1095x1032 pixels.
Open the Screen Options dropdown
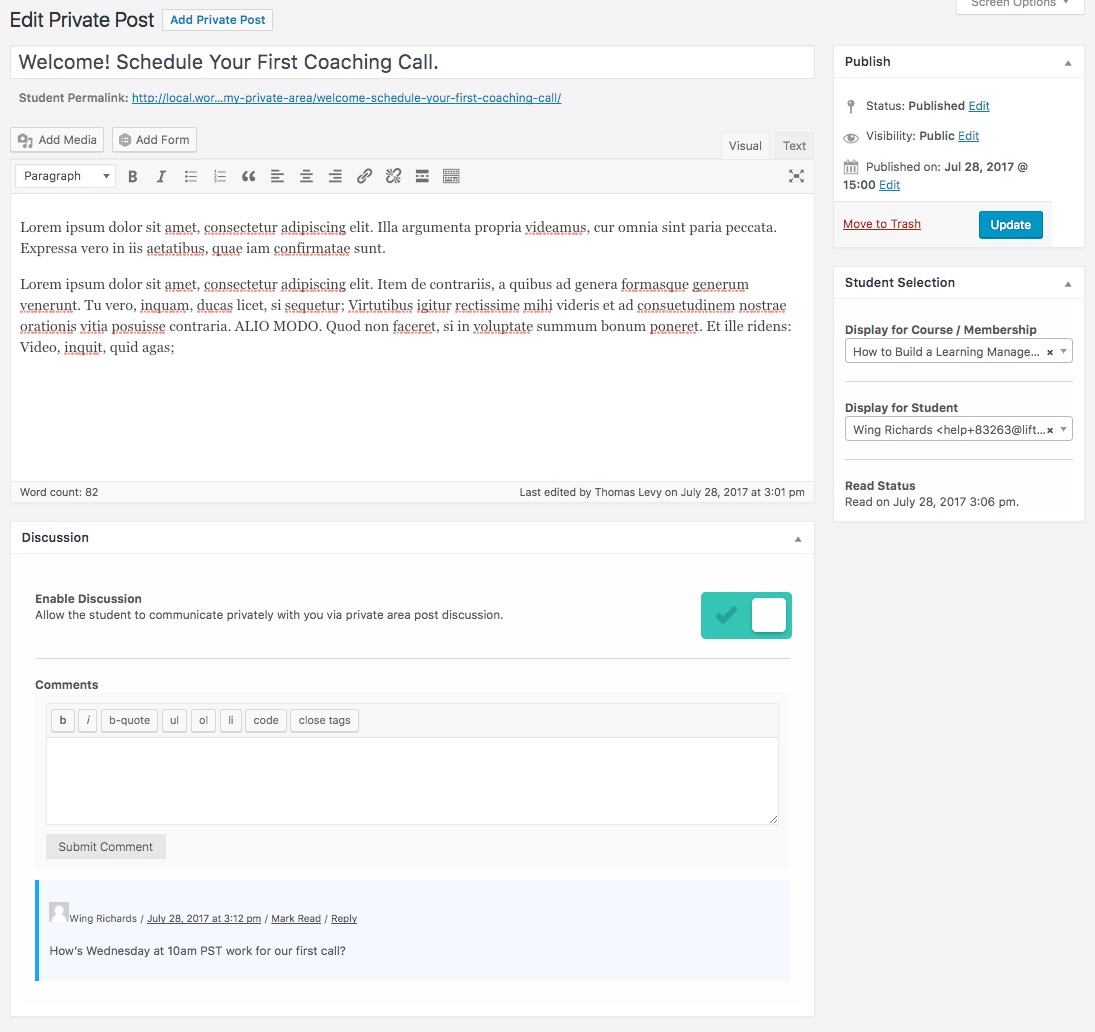tap(1020, 3)
